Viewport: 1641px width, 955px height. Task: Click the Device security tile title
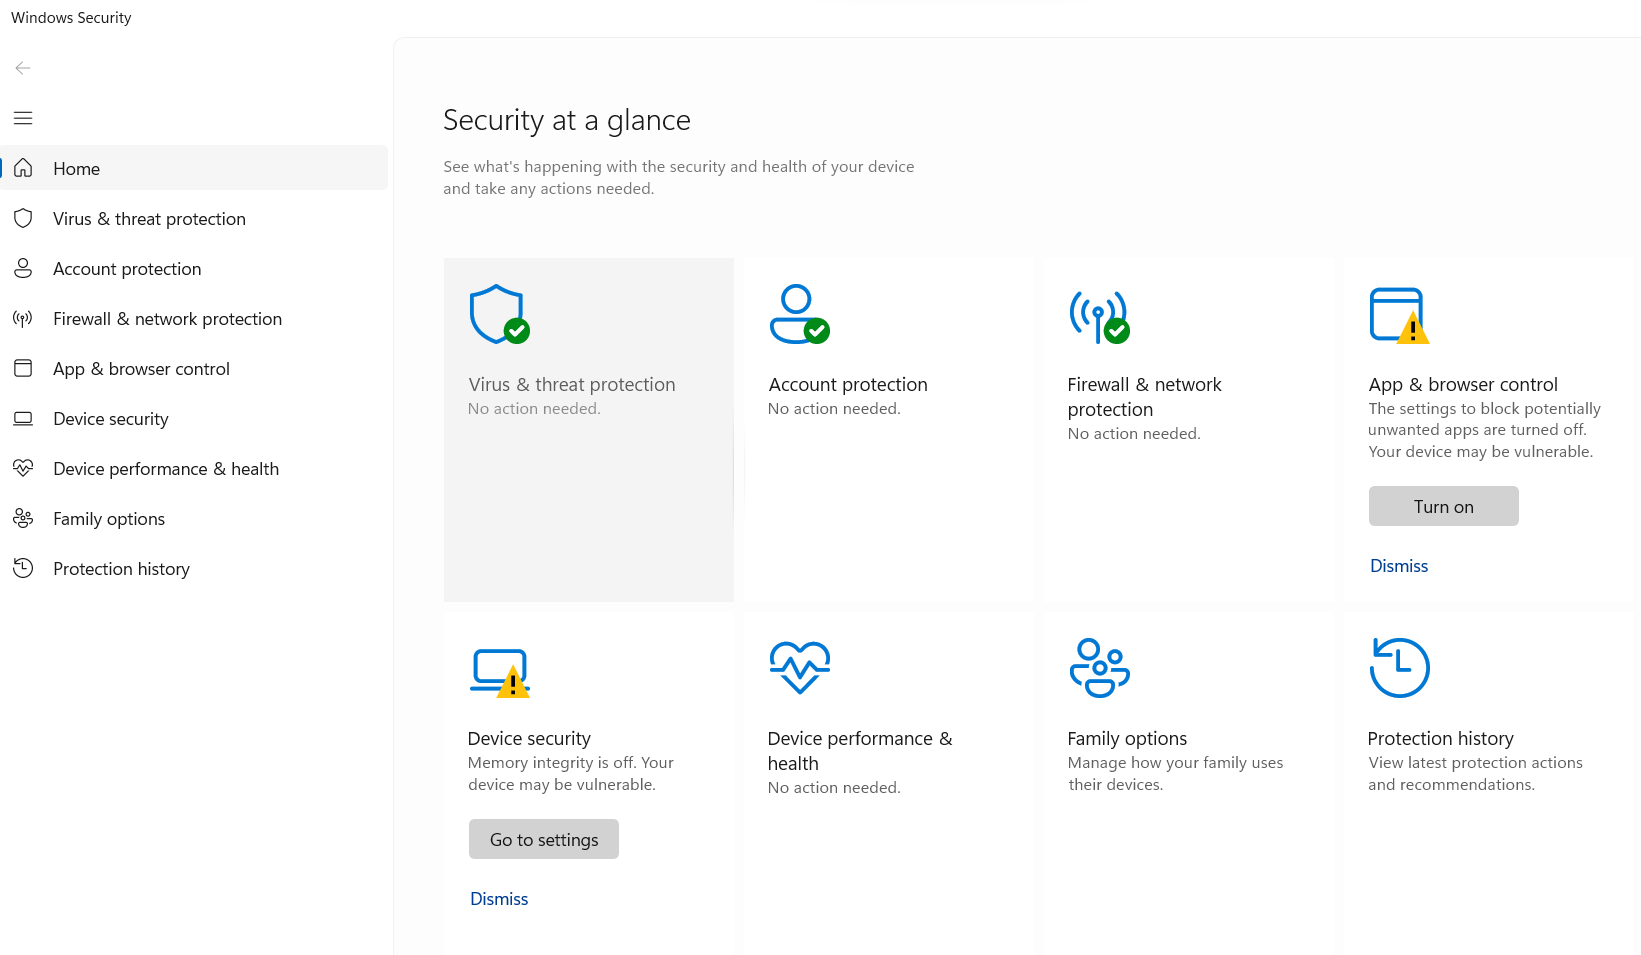point(529,738)
